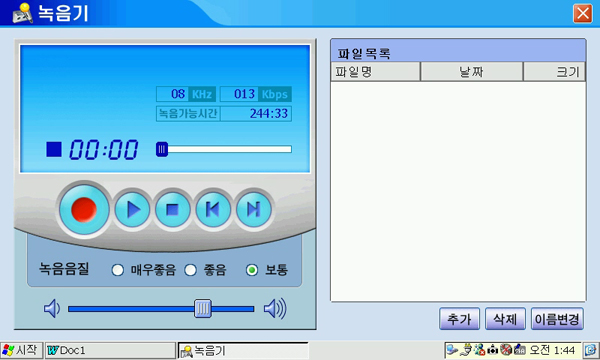Select the 좋음 quality radio button
Image resolution: width=600 pixels, height=360 pixels.
(x=191, y=270)
